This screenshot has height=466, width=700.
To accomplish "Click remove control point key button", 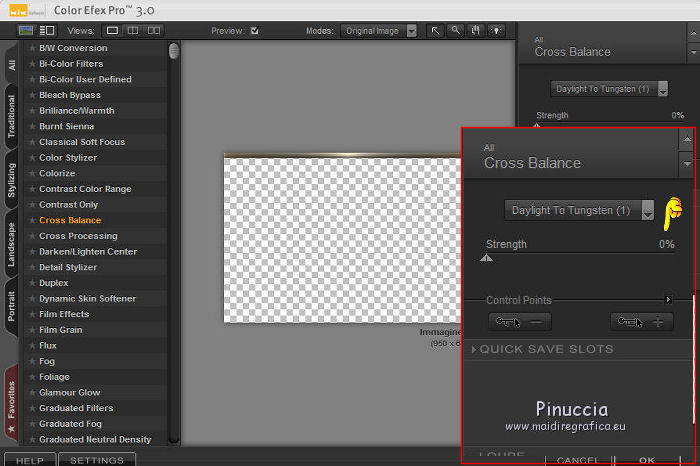I will point(520,321).
